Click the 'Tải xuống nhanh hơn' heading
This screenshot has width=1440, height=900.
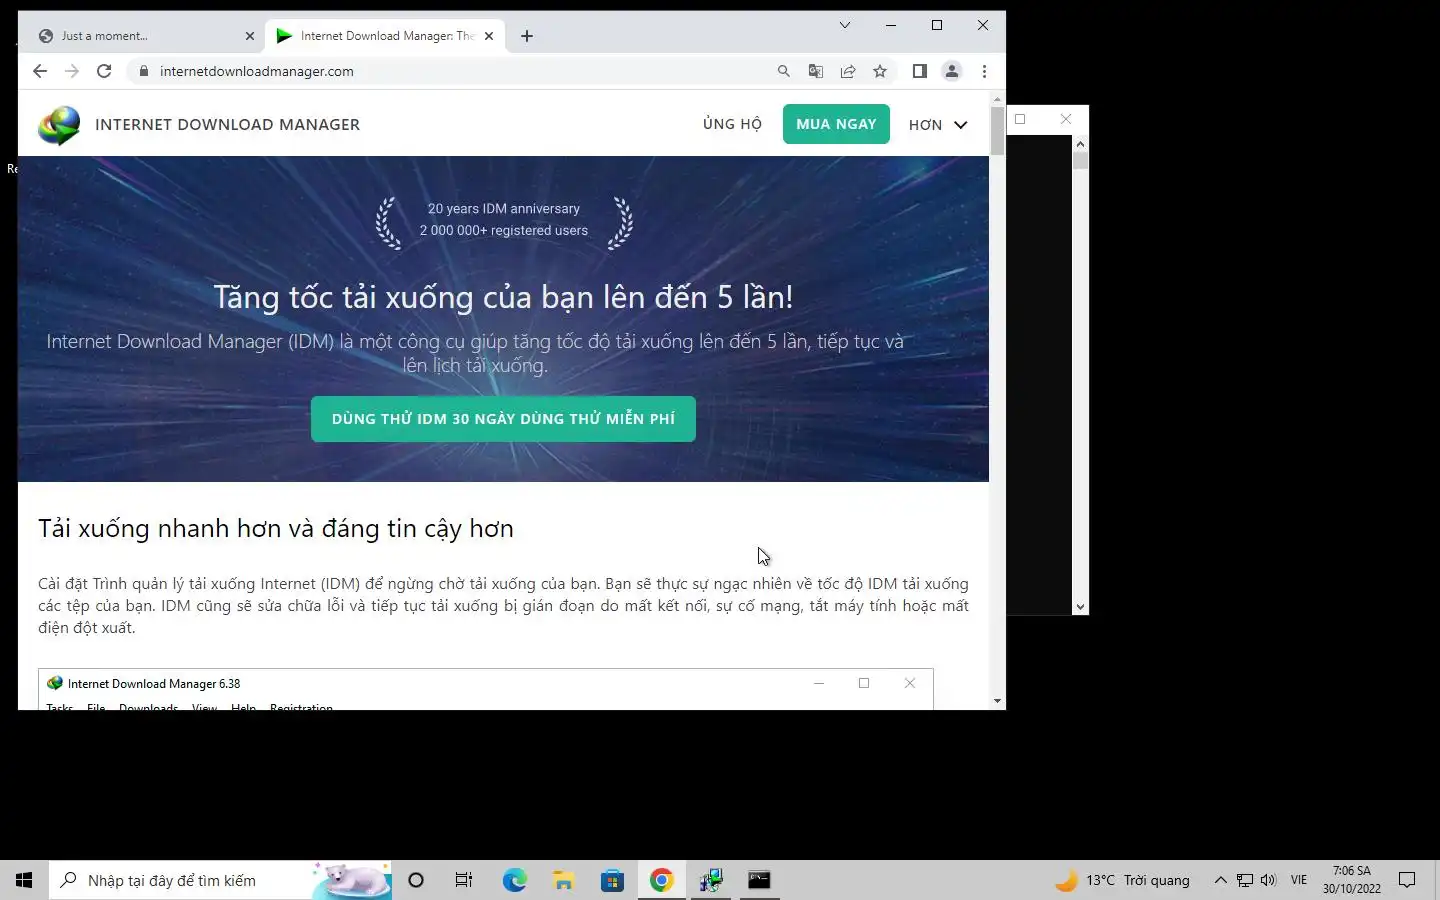click(276, 528)
